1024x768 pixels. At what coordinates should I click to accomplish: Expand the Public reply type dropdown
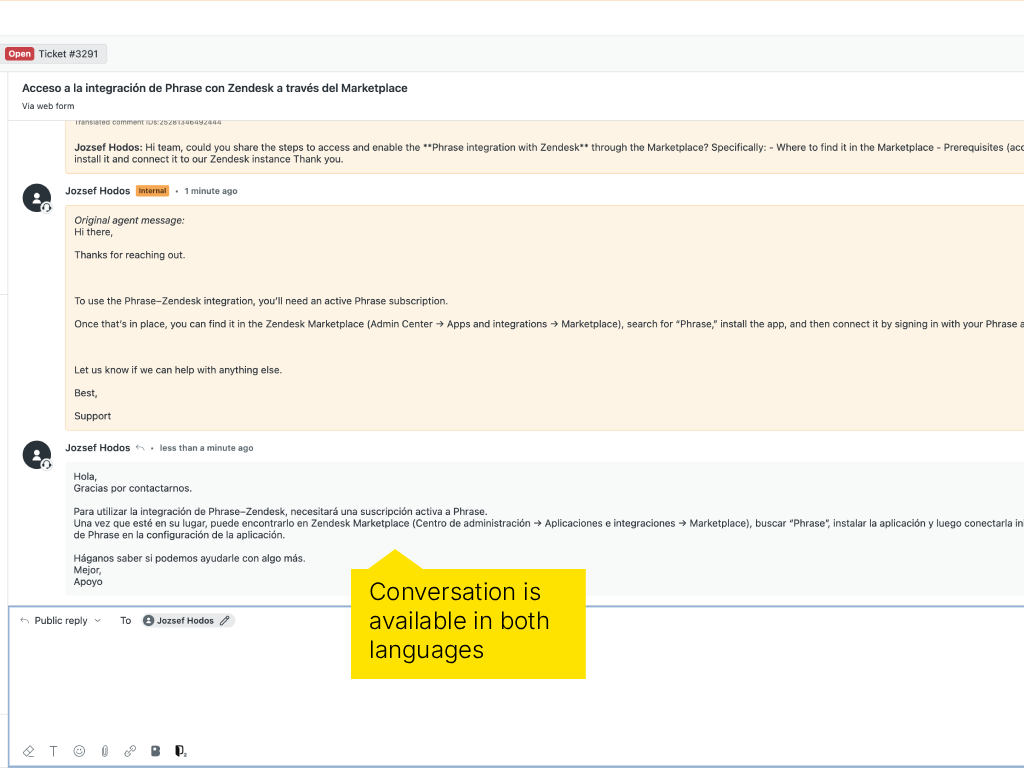97,621
